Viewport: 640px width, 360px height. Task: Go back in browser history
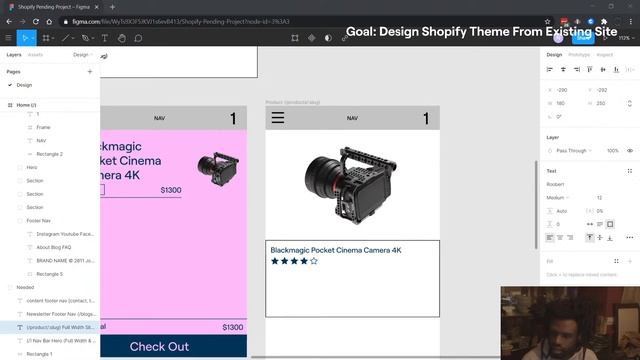tap(9, 21)
